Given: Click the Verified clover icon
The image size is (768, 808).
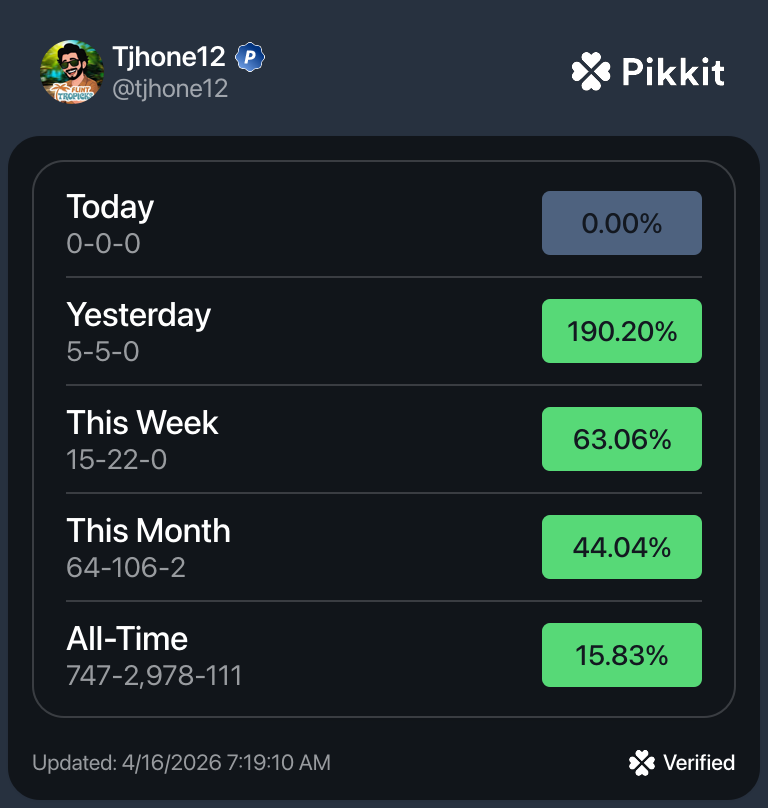Looking at the screenshot, I should tap(642, 763).
